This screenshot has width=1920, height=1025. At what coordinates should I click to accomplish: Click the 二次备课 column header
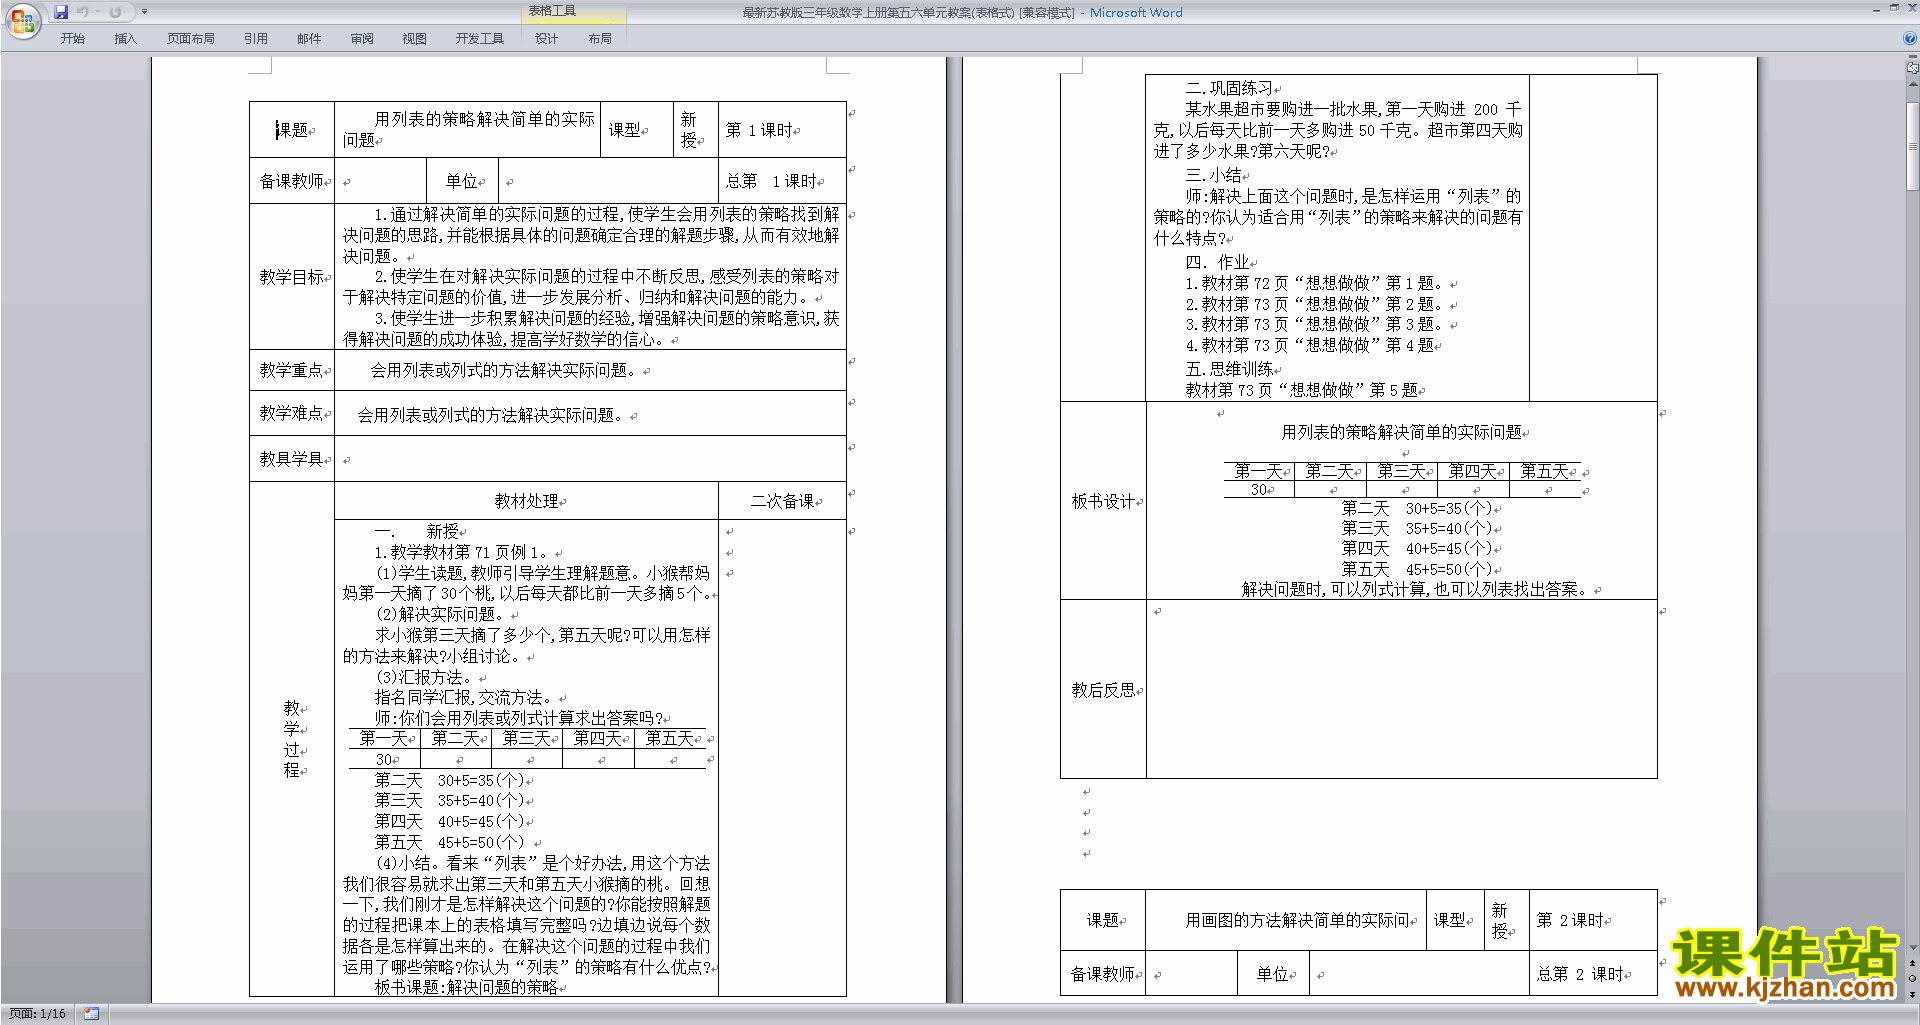tap(783, 501)
